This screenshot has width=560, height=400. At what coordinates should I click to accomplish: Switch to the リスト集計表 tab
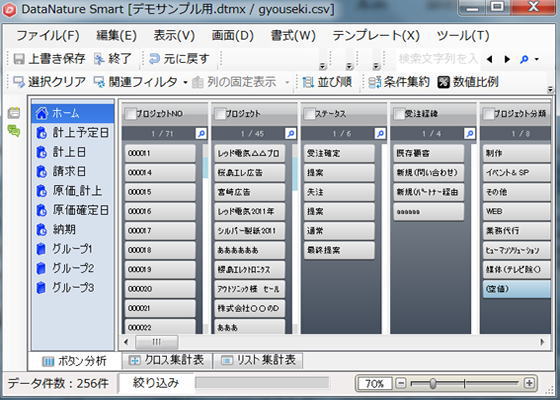tap(258, 360)
